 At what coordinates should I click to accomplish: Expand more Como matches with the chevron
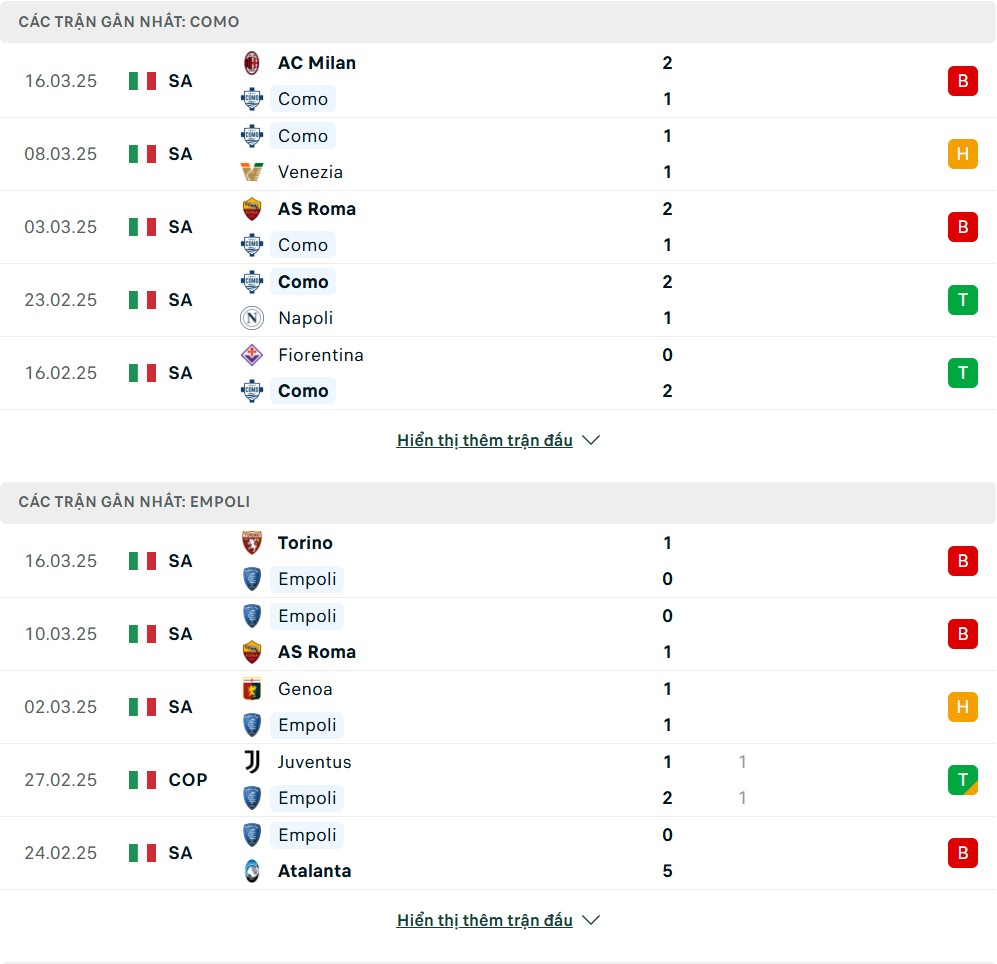click(x=591, y=440)
